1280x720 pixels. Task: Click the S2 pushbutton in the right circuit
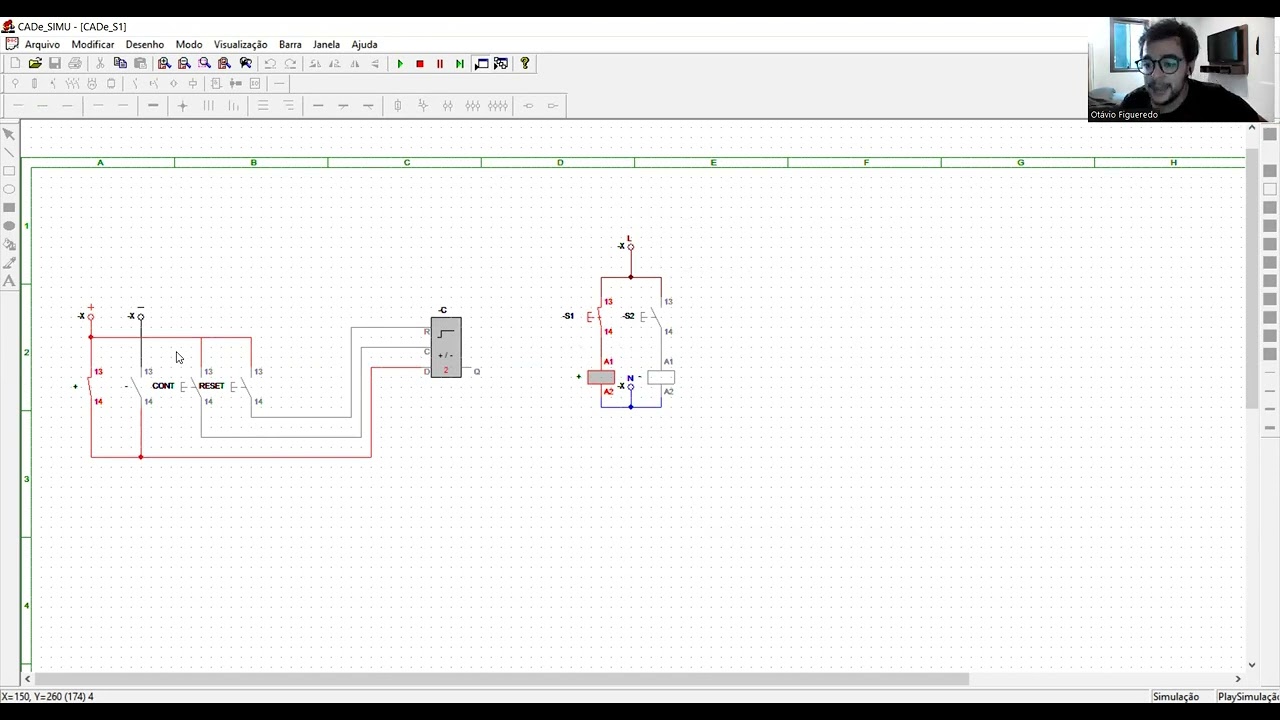point(650,316)
